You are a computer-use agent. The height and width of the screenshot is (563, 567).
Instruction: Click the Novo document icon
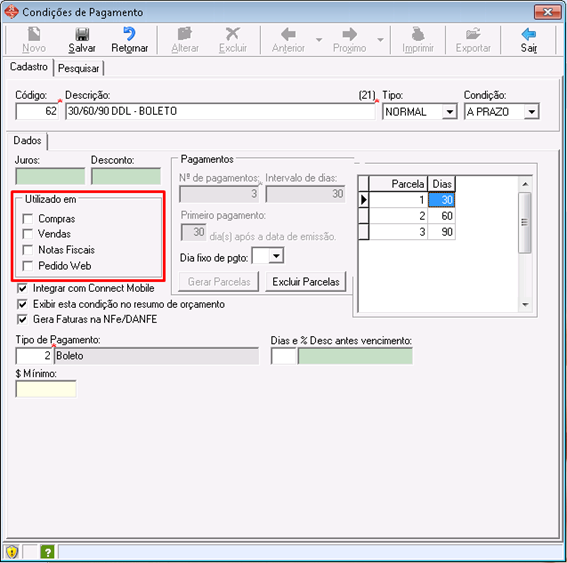[x=34, y=34]
